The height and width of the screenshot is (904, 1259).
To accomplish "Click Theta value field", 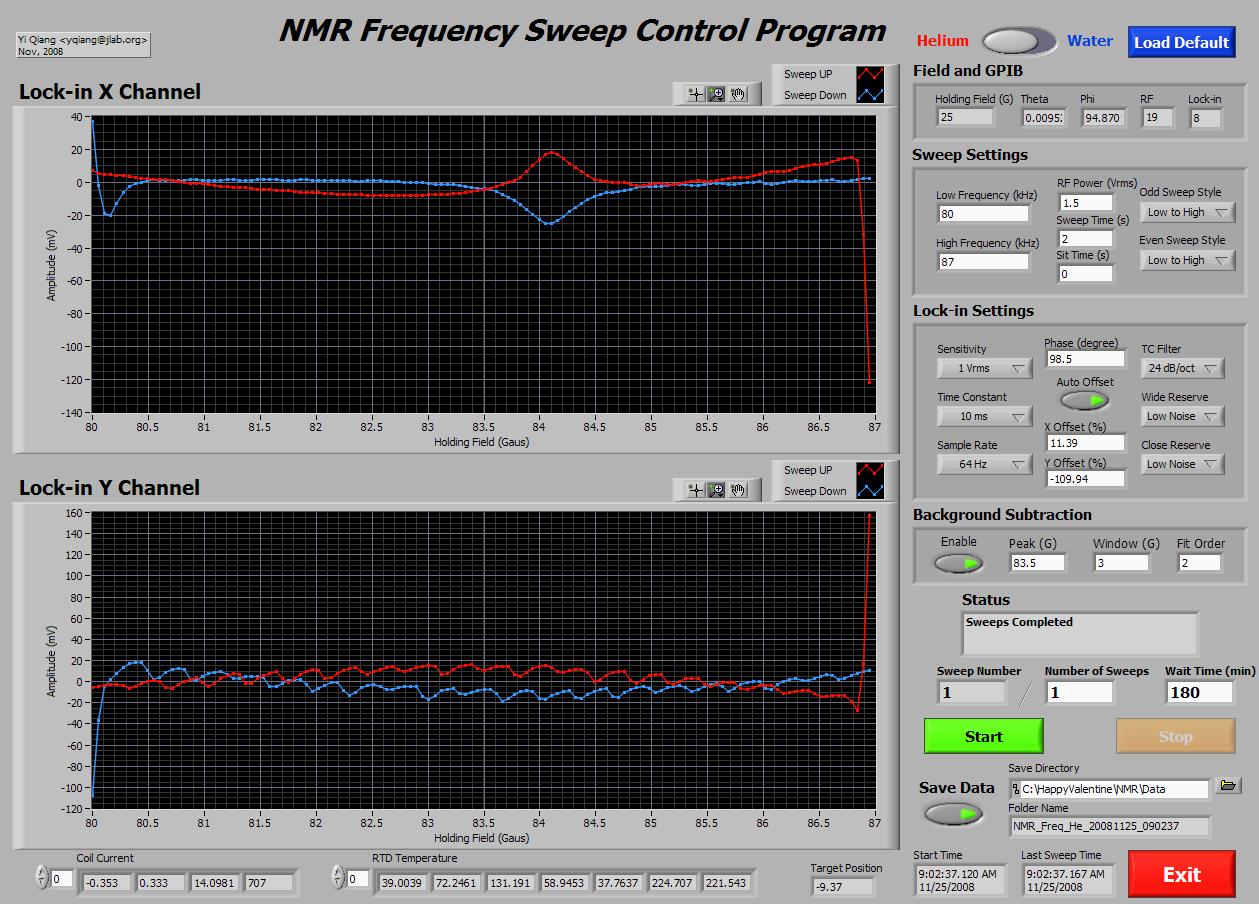I will pos(1045,117).
